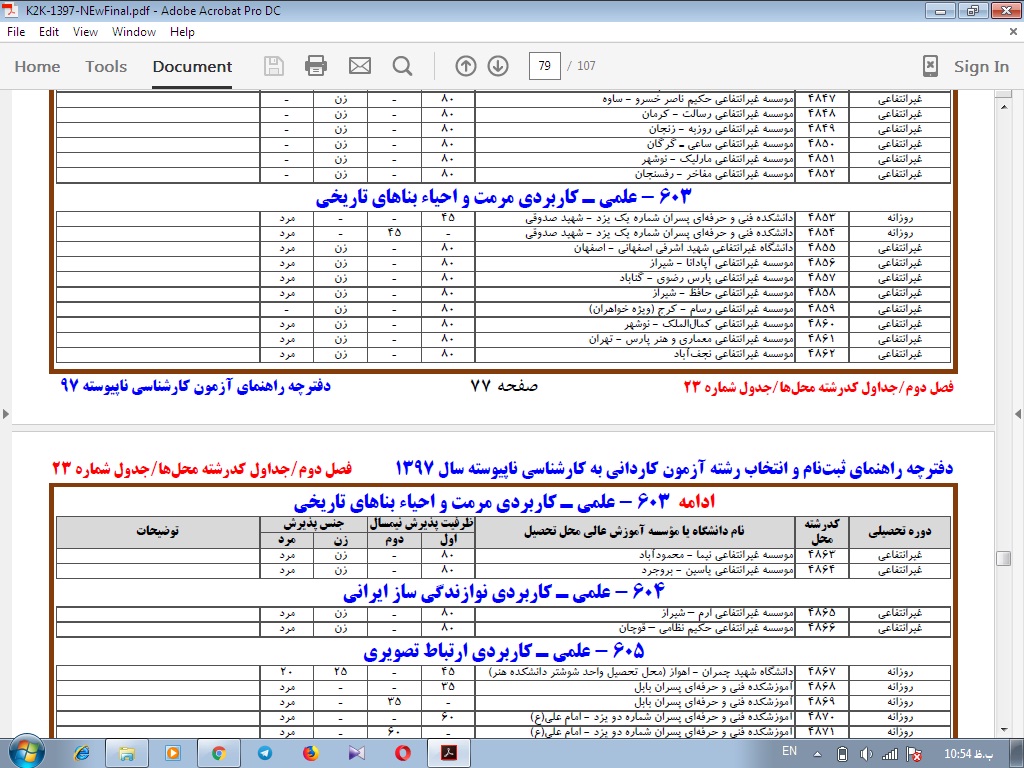
Task: Click the mobile link icon beside Sign In
Action: (930, 66)
